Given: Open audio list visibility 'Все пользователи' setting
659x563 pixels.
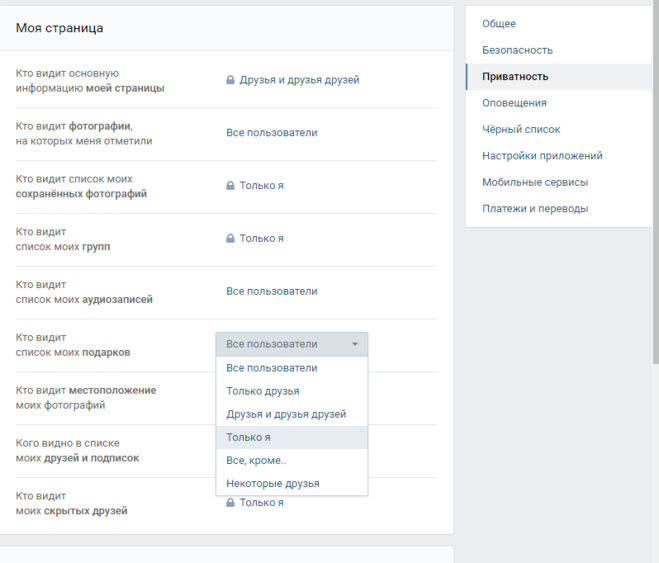Looking at the screenshot, I should (x=271, y=292).
